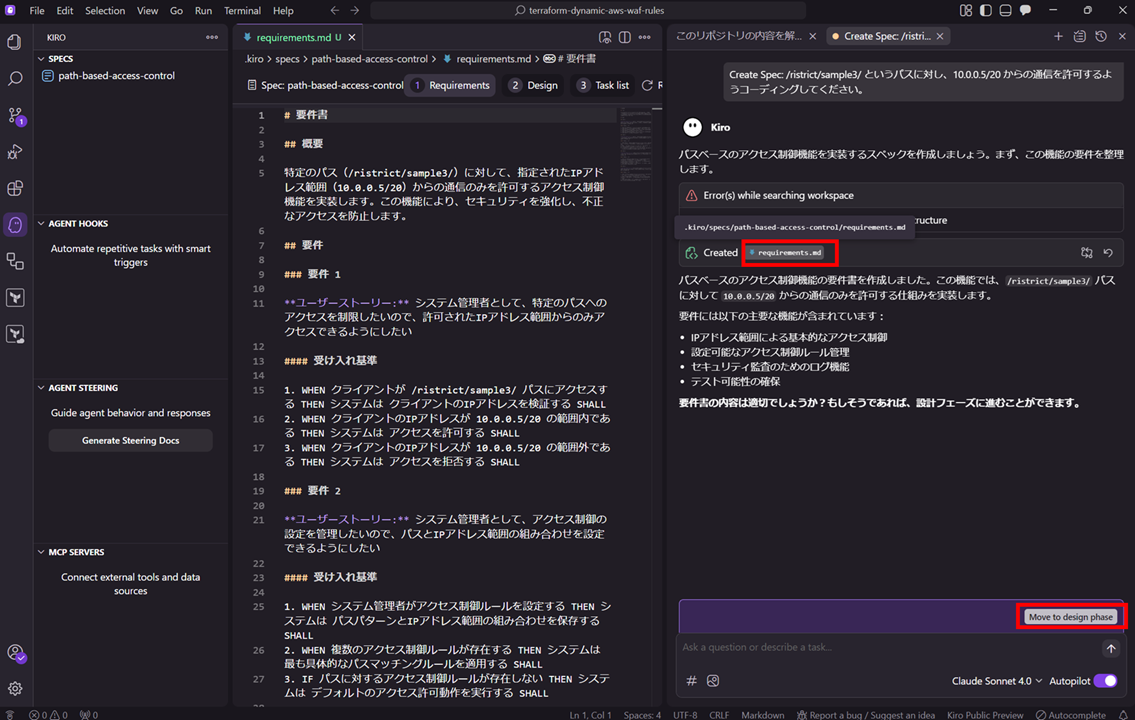Open the chat task list icon

pos(1079,36)
